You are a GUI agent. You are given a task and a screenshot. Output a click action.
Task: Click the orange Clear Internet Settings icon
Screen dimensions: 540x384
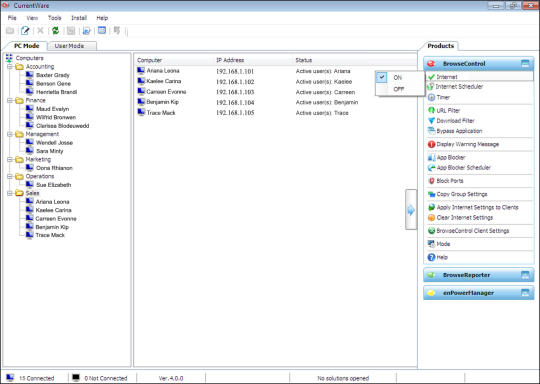pos(431,218)
